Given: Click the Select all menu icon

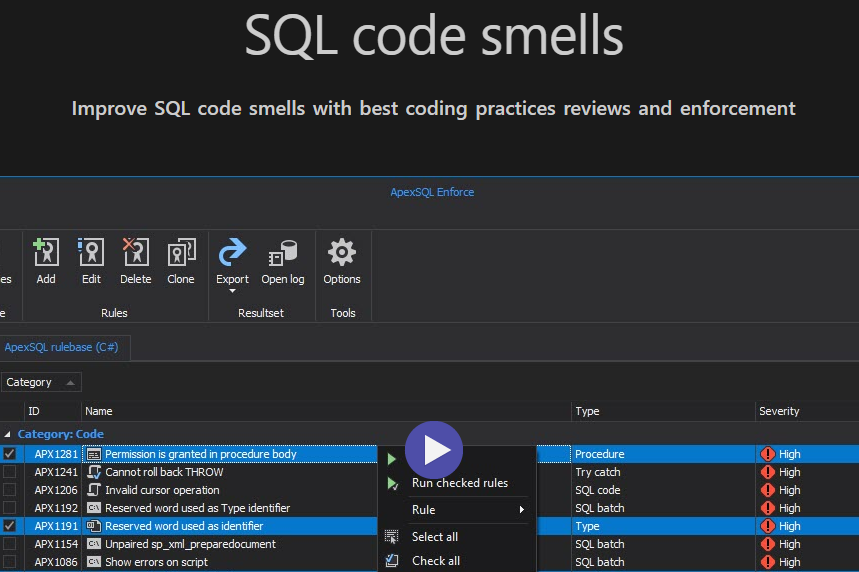Looking at the screenshot, I should pos(392,537).
